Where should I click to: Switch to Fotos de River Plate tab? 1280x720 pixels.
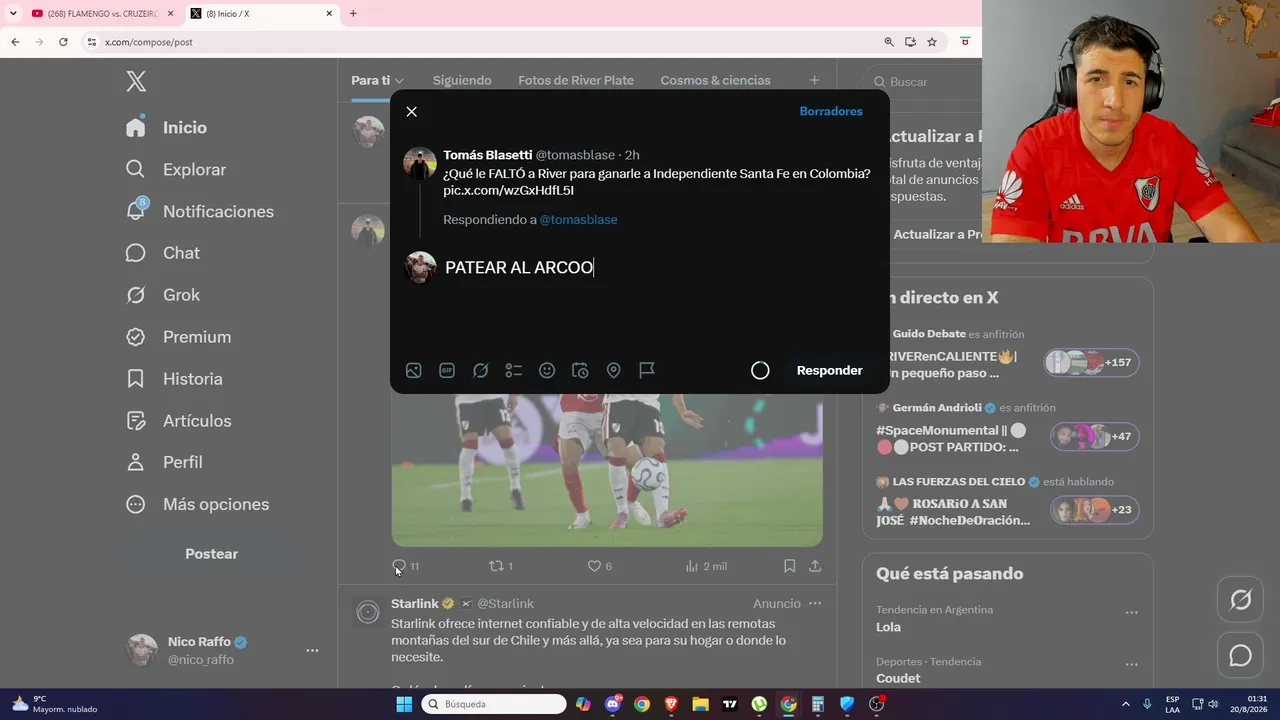pos(576,81)
